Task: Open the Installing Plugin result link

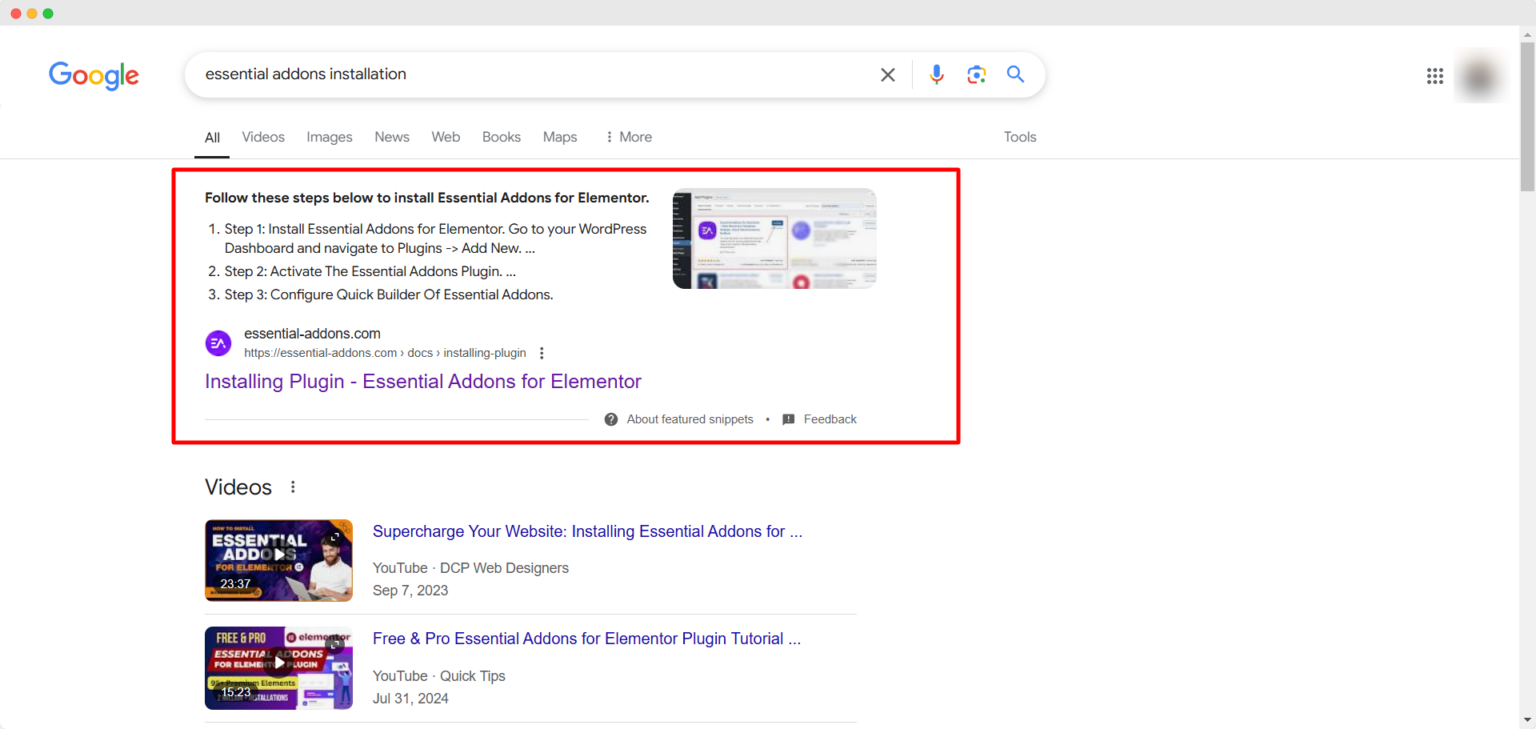Action: (x=422, y=381)
